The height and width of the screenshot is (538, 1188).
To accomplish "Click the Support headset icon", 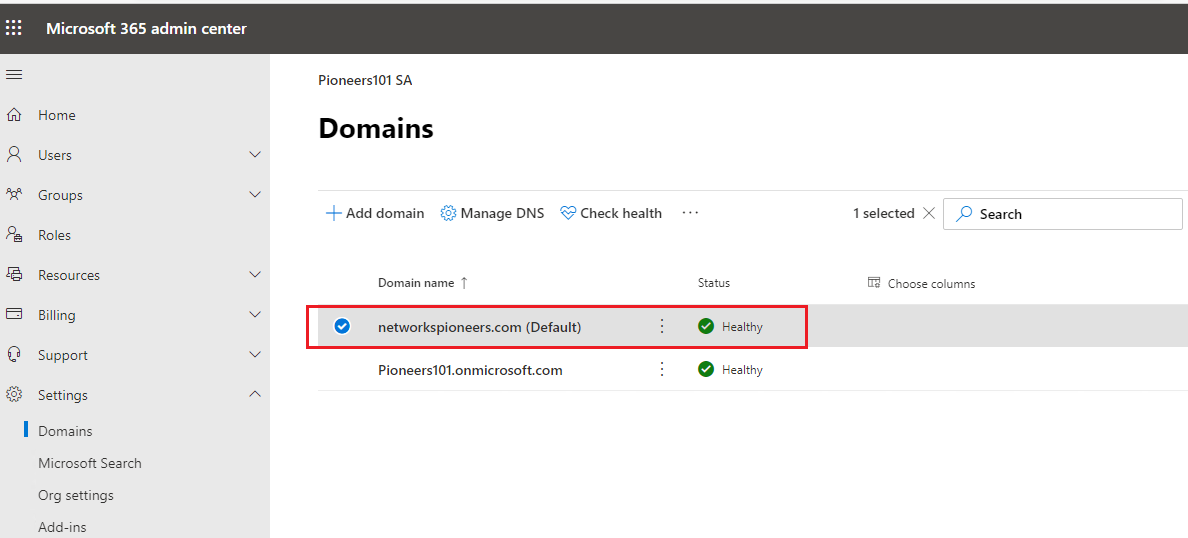I will point(14,355).
